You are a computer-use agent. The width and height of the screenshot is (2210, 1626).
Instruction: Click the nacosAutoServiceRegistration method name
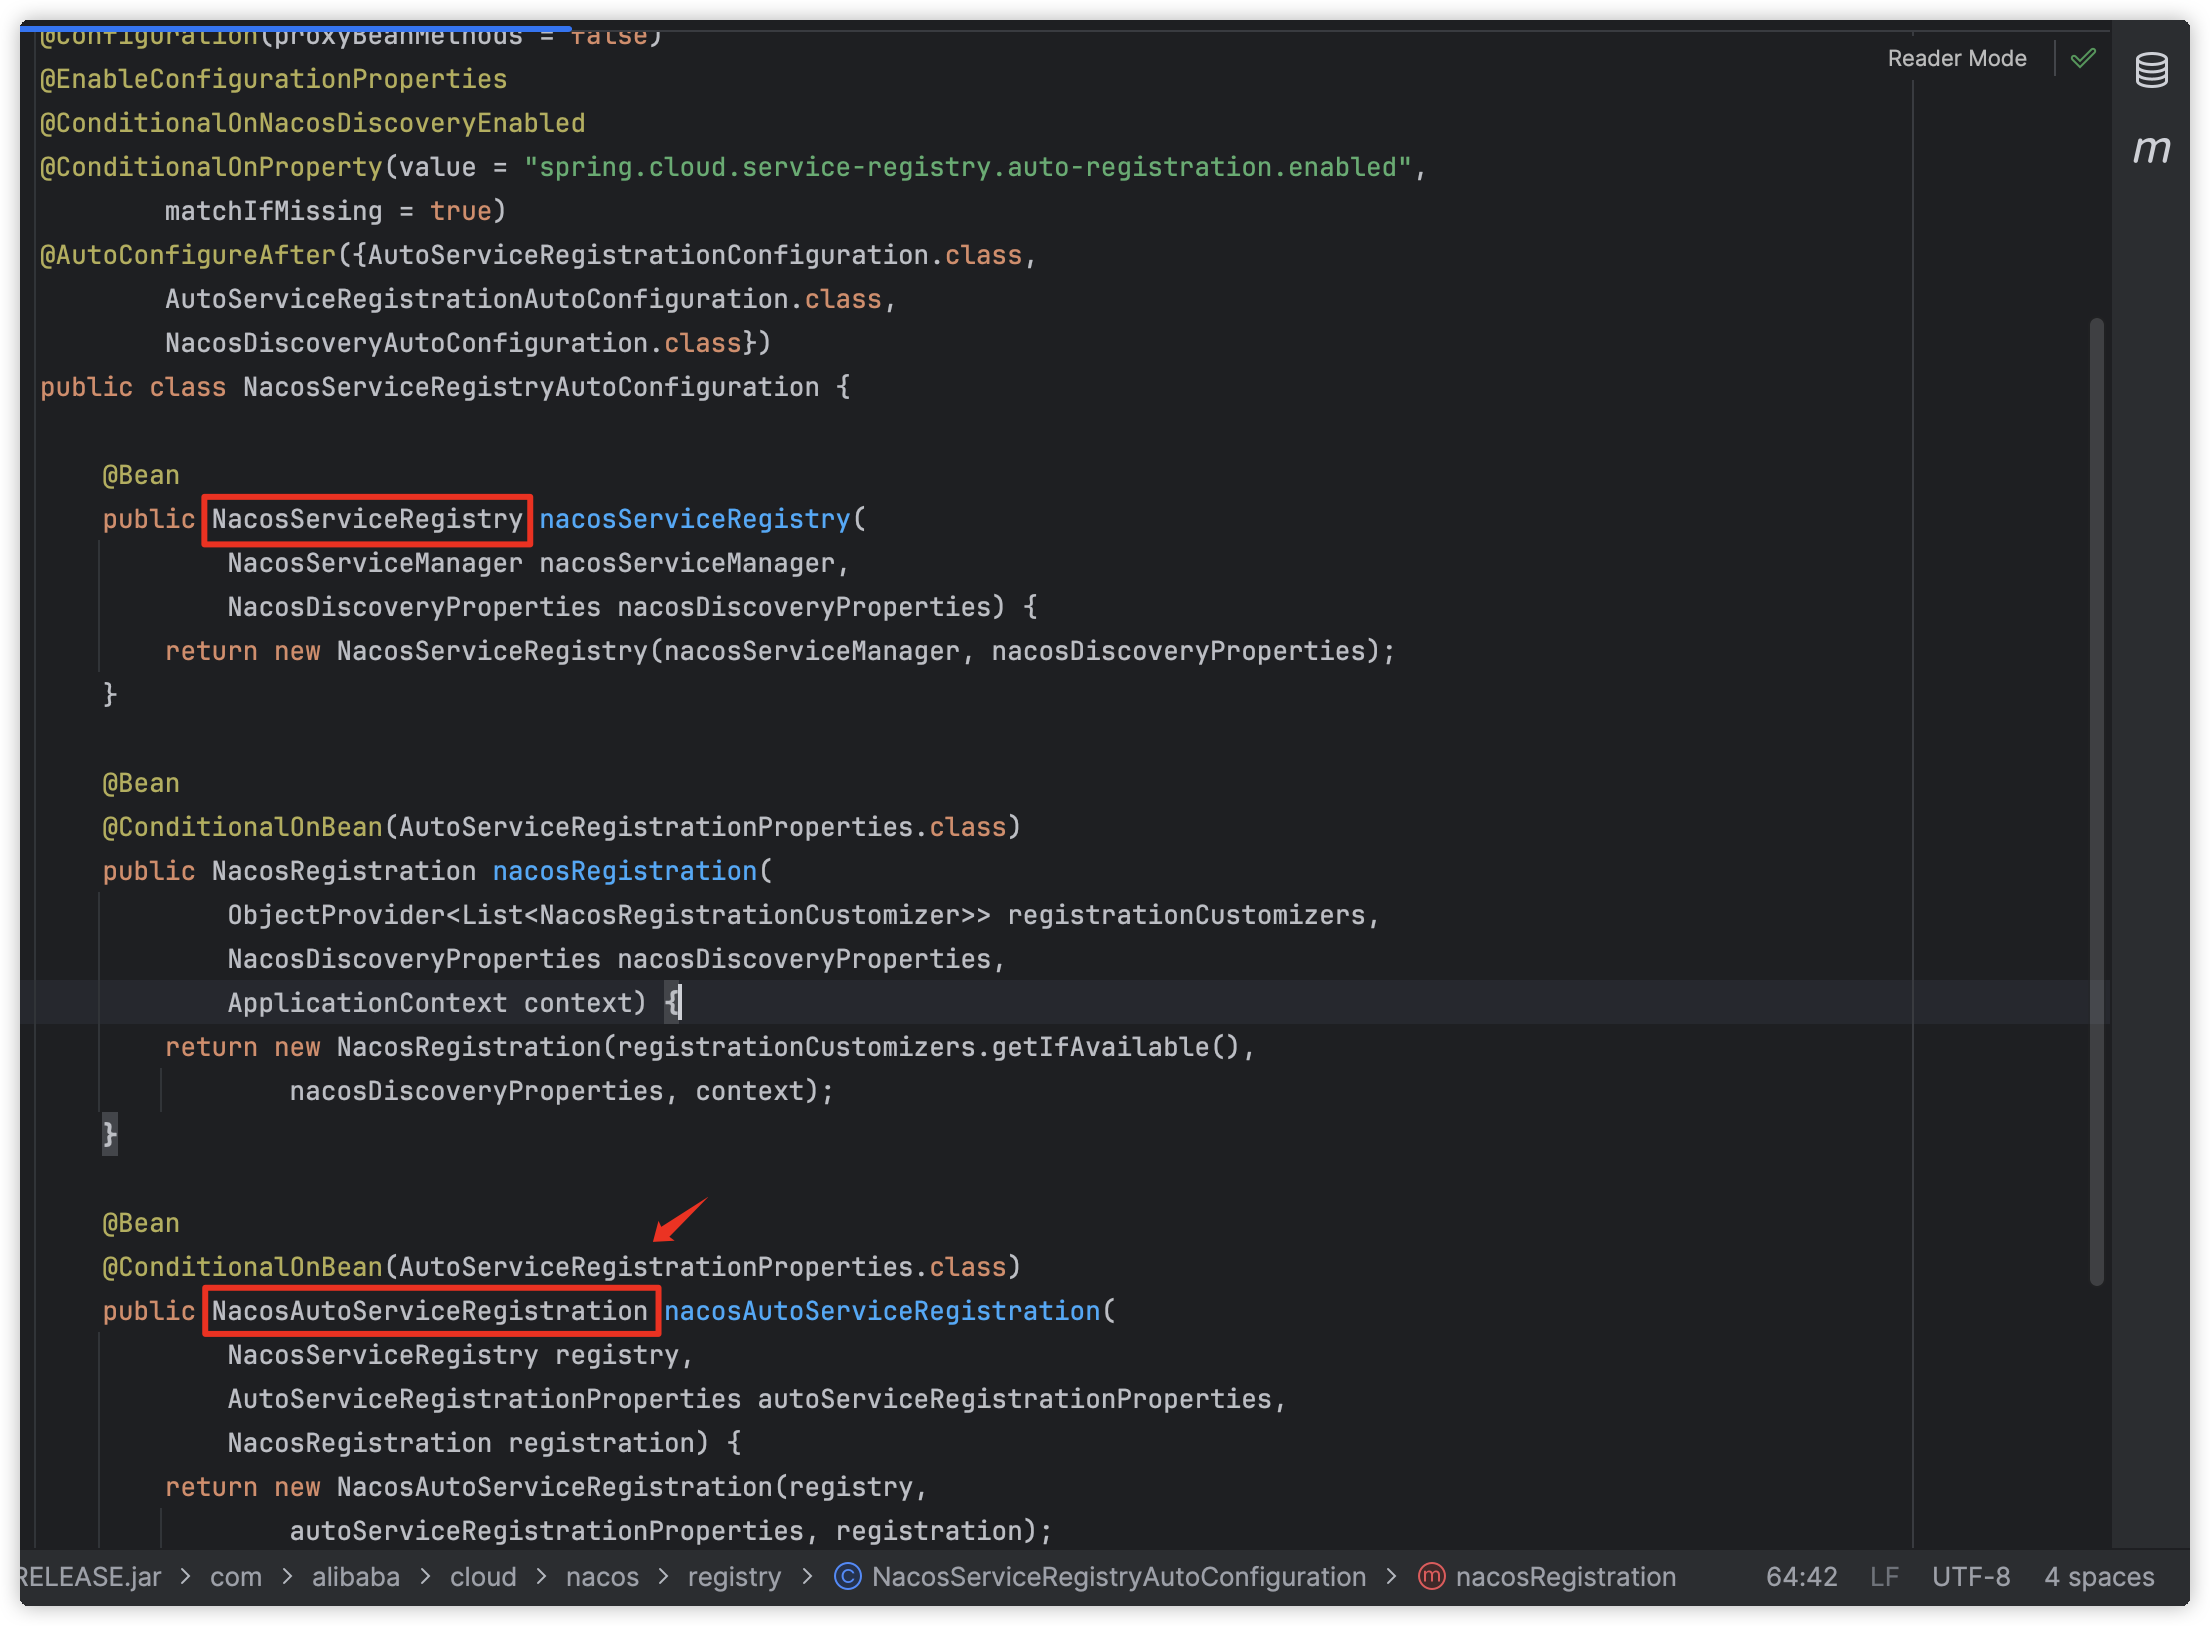pyautogui.click(x=882, y=1310)
